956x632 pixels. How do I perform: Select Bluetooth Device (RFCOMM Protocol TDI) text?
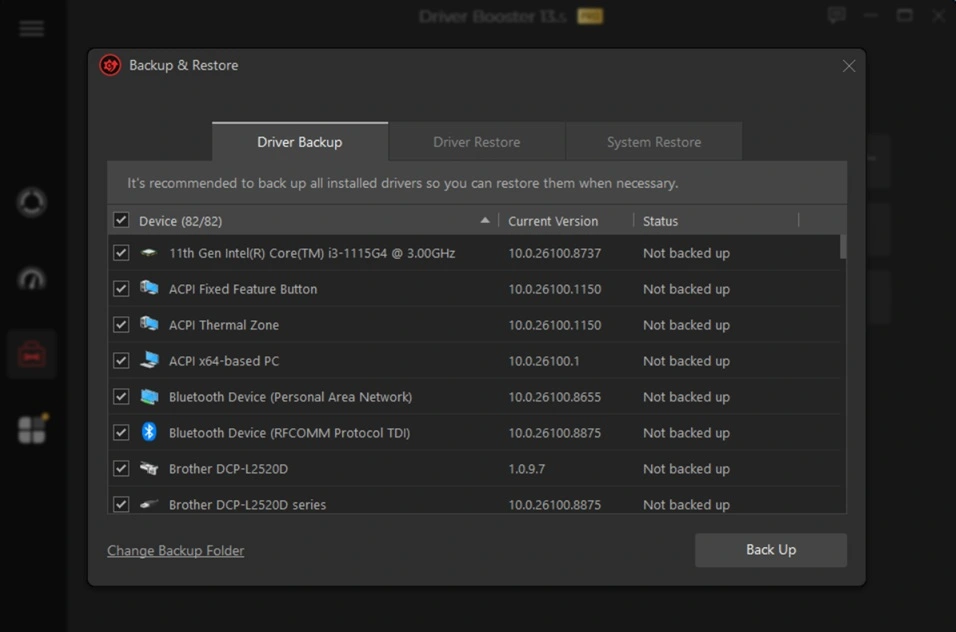(289, 433)
